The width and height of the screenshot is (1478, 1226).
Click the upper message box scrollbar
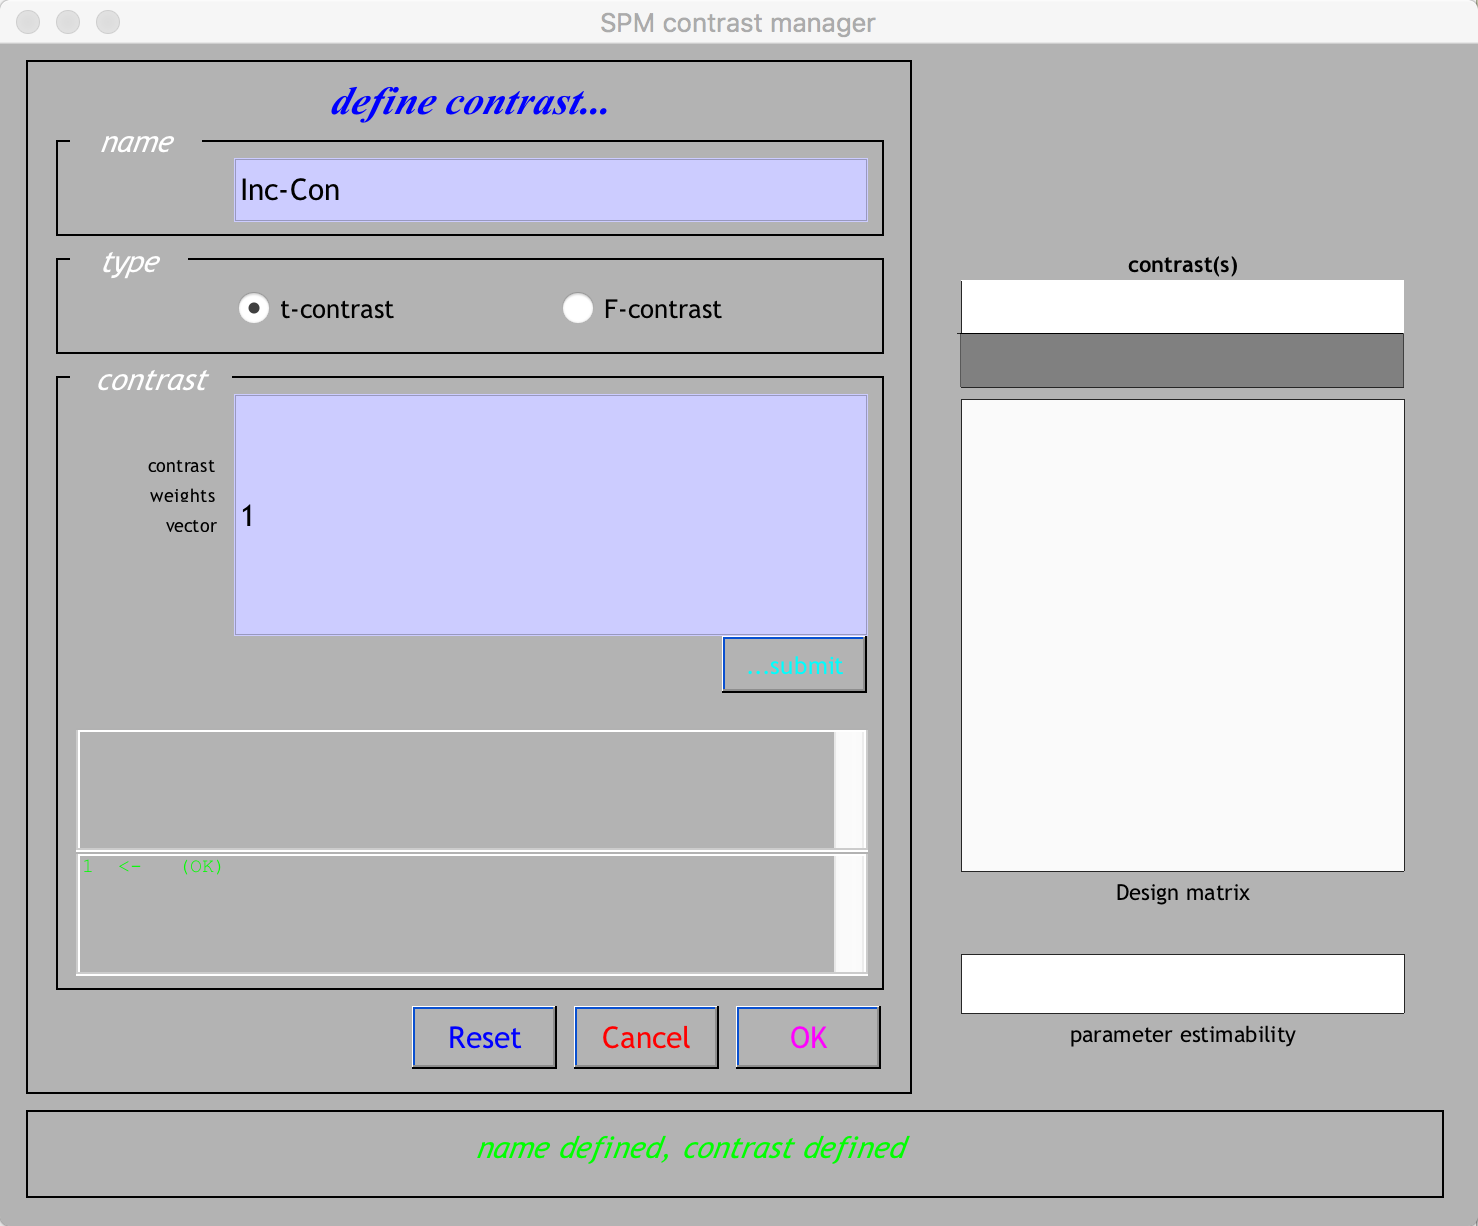coord(850,790)
